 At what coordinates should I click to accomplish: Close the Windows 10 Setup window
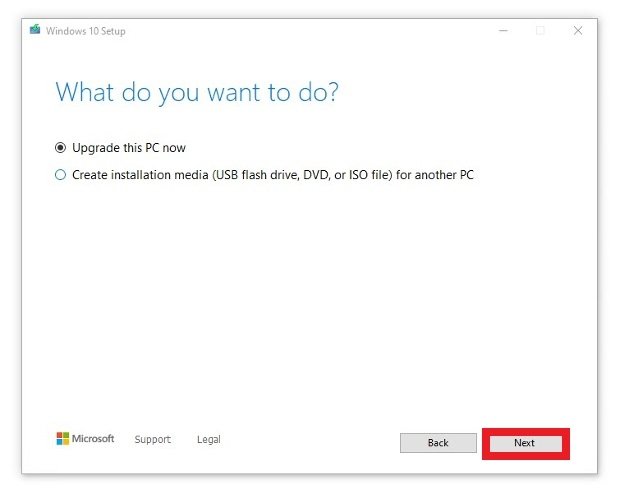tap(578, 30)
